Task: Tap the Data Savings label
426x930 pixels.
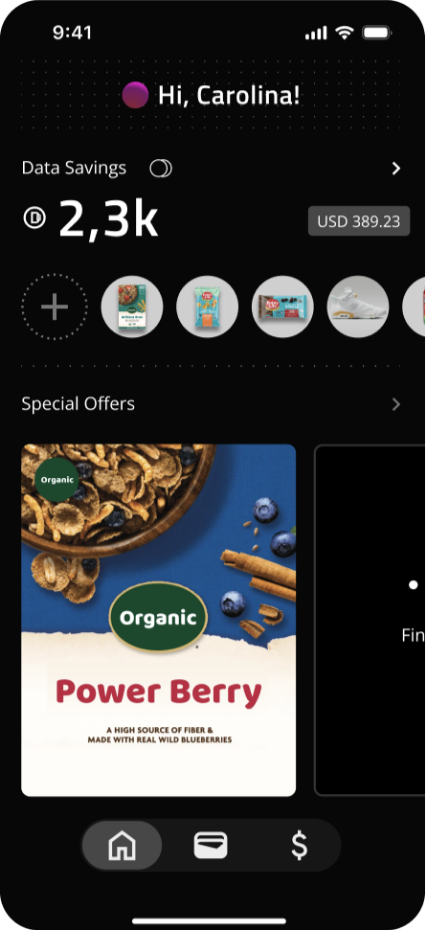Action: pyautogui.click(x=74, y=168)
